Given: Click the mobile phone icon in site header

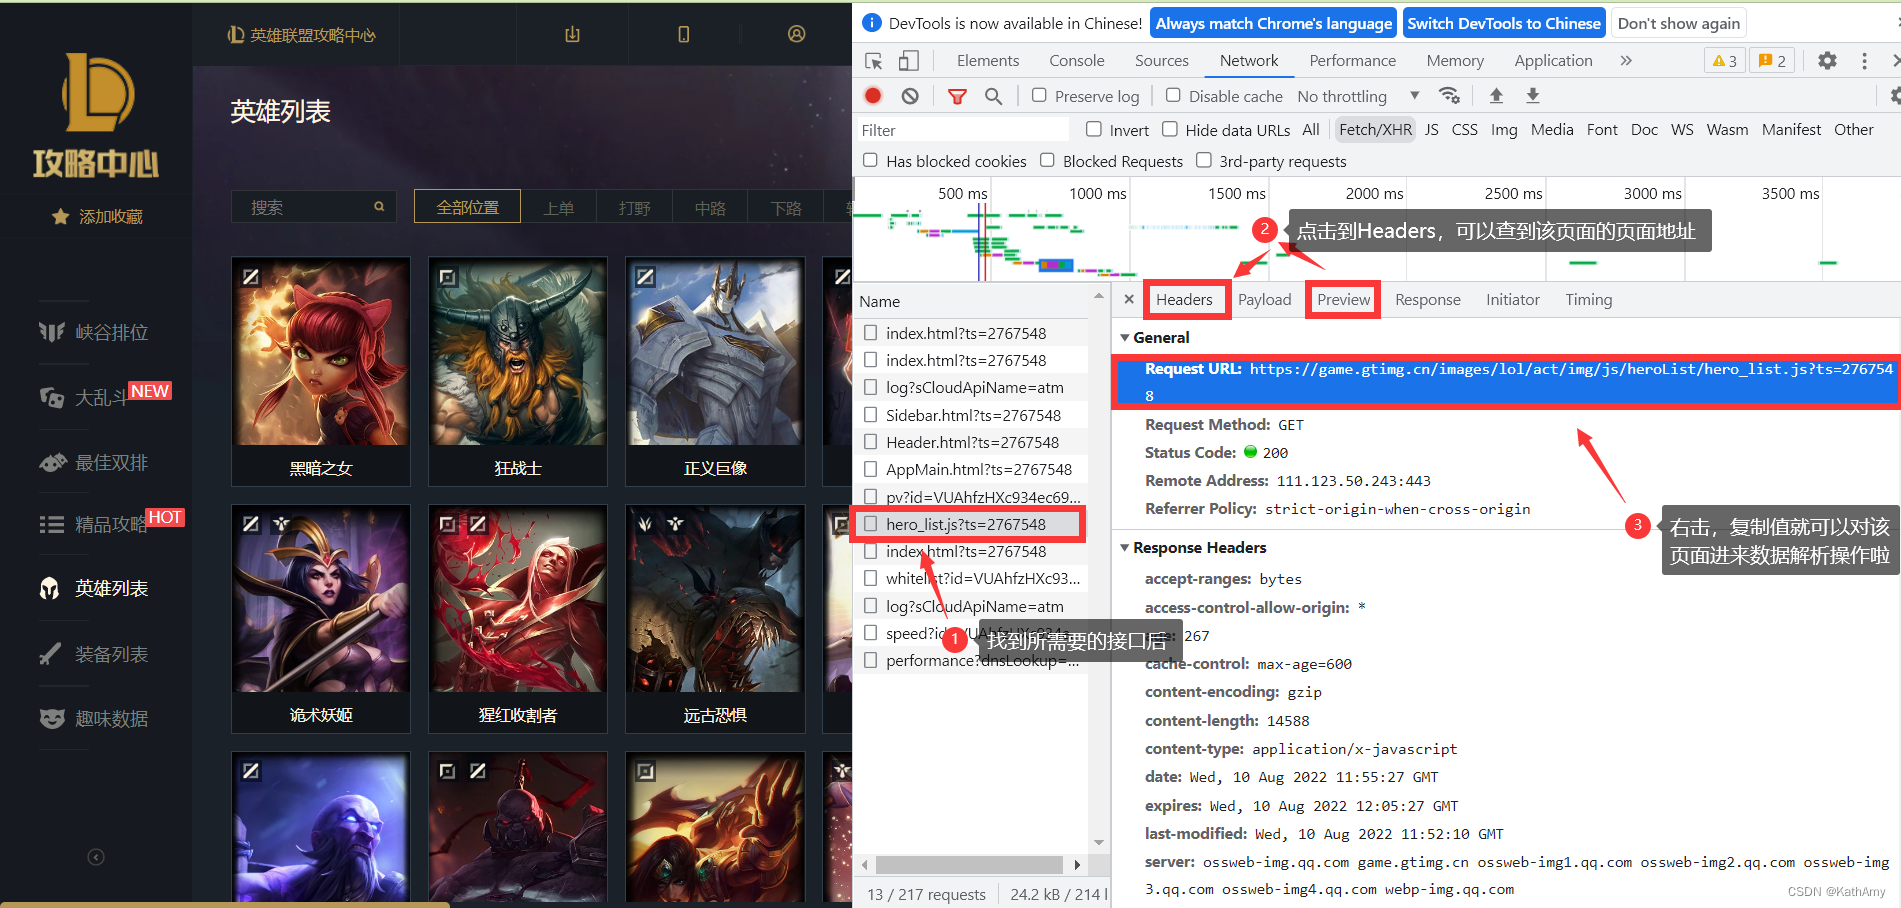Looking at the screenshot, I should click(684, 34).
